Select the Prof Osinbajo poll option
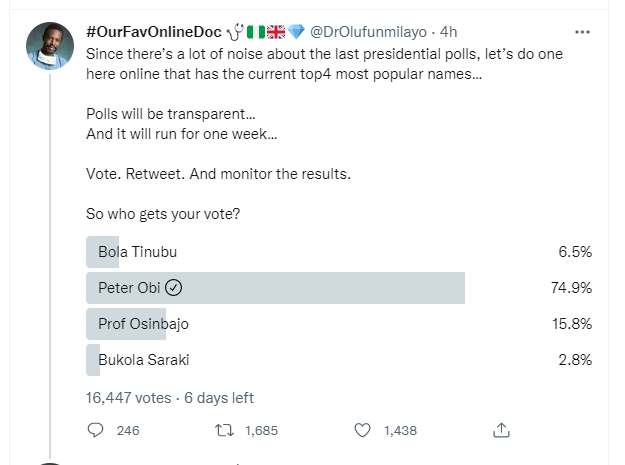This screenshot has height=465, width=625. [x=144, y=324]
